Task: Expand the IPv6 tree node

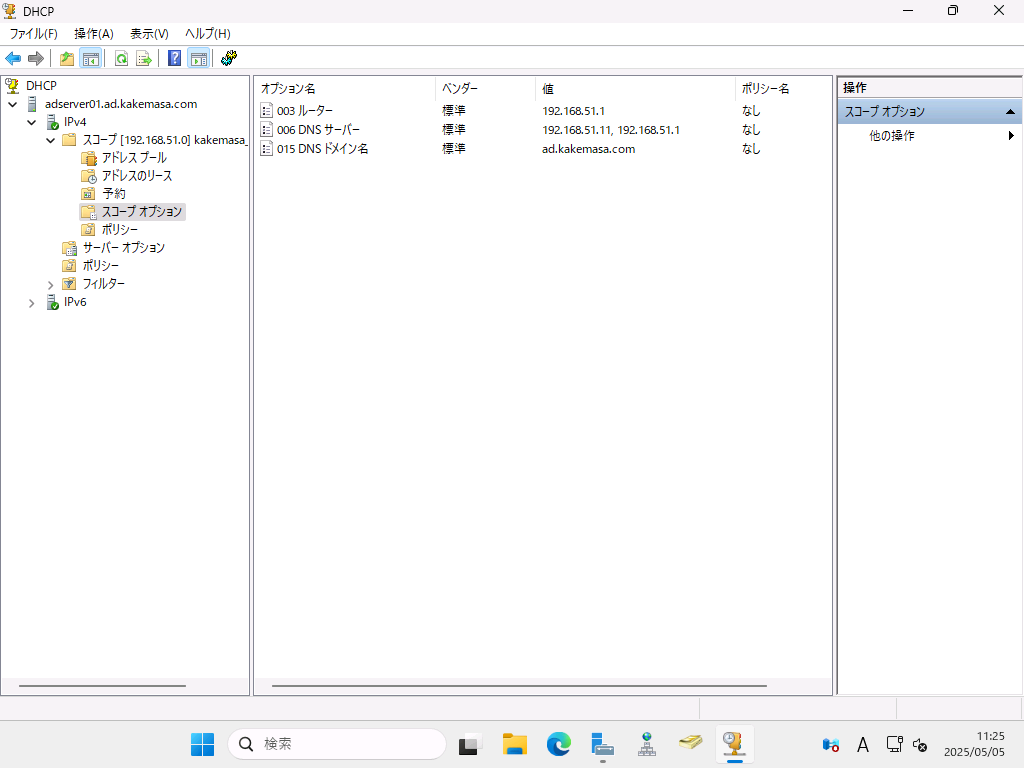Action: 31,303
